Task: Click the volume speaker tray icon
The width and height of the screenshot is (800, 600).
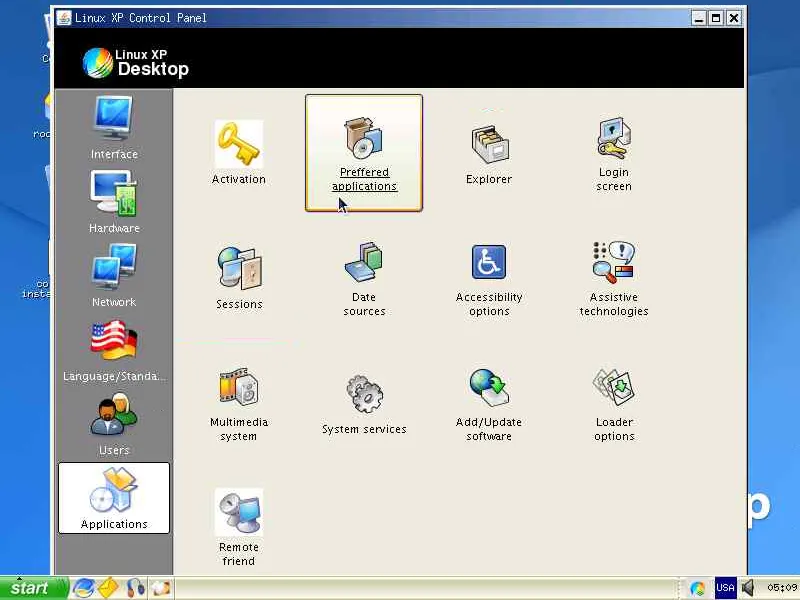Action: pos(748,588)
